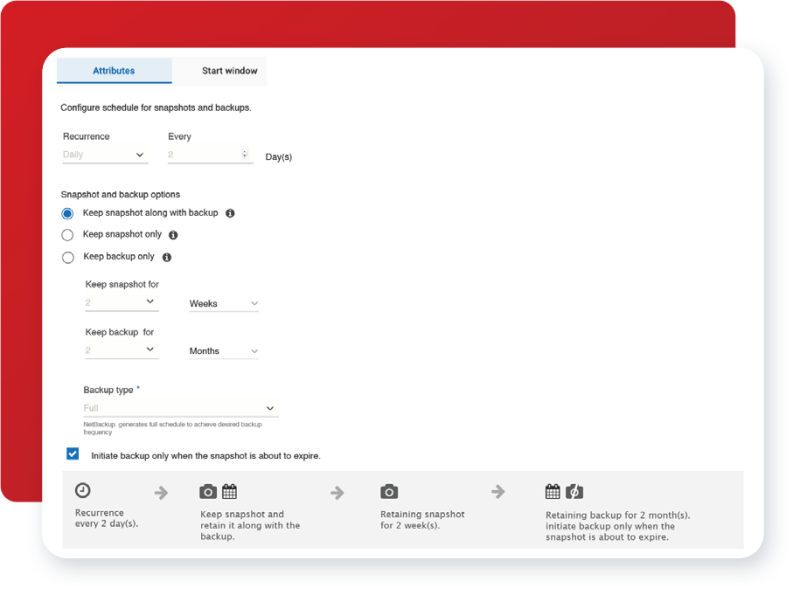Click the calendar icon above Retaining backup text
Image resolution: width=800 pixels, height=595 pixels.
[552, 490]
